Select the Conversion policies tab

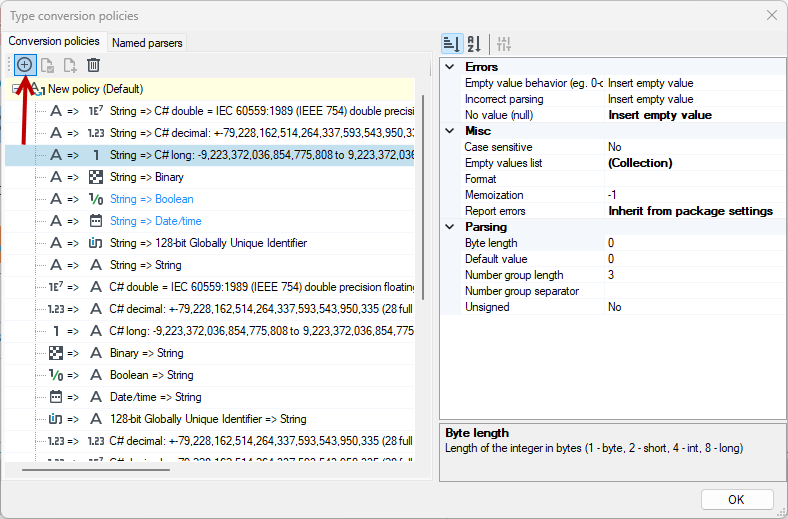tap(54, 41)
